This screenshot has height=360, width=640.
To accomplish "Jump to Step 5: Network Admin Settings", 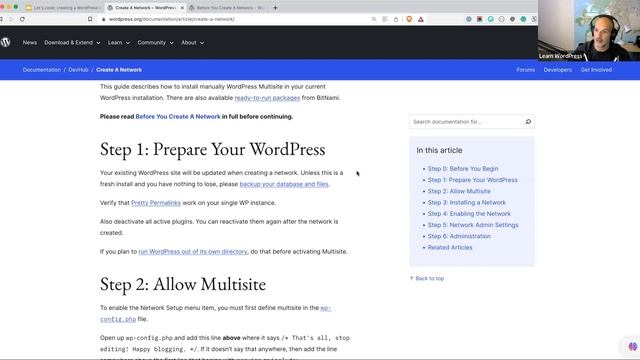I will coord(473,225).
